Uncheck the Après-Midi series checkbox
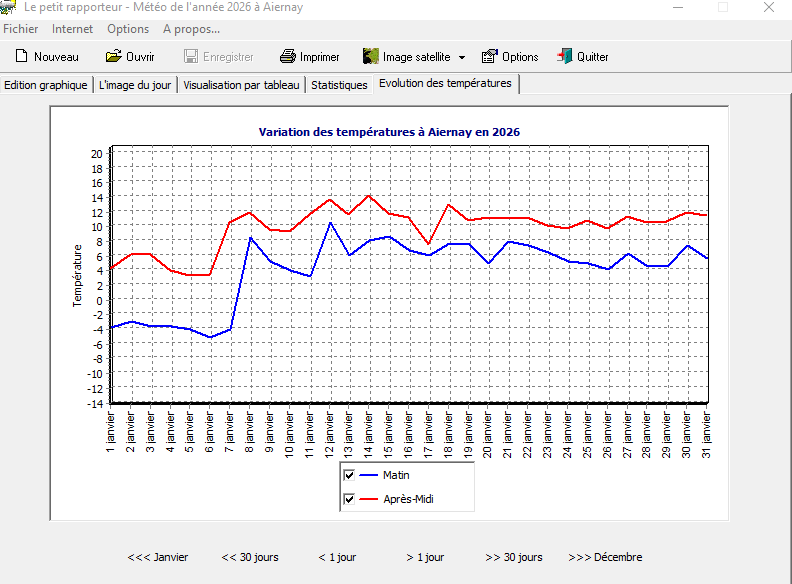The image size is (792, 584). pos(349,499)
